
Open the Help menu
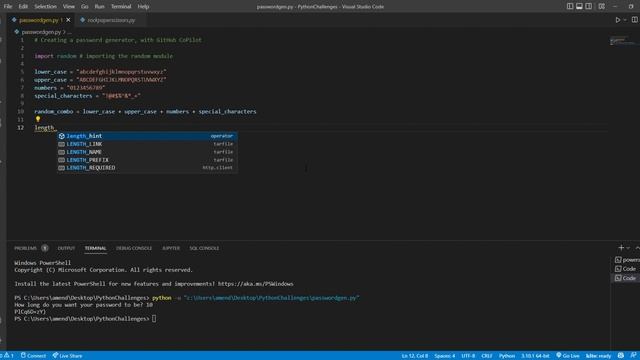(x=143, y=7)
